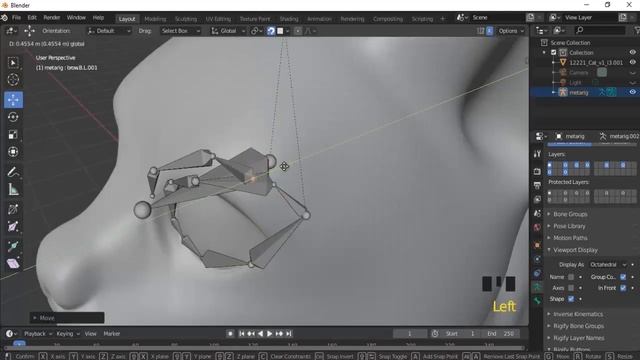Select the Transform tool
This screenshot has width=640, height=360.
tap(13, 152)
